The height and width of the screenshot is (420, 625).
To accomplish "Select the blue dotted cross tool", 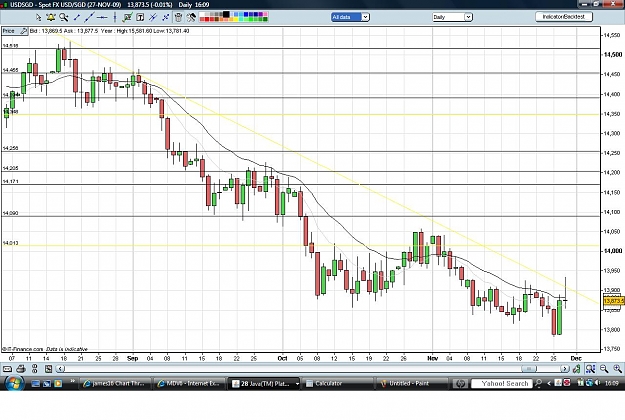I will (x=165, y=17).
